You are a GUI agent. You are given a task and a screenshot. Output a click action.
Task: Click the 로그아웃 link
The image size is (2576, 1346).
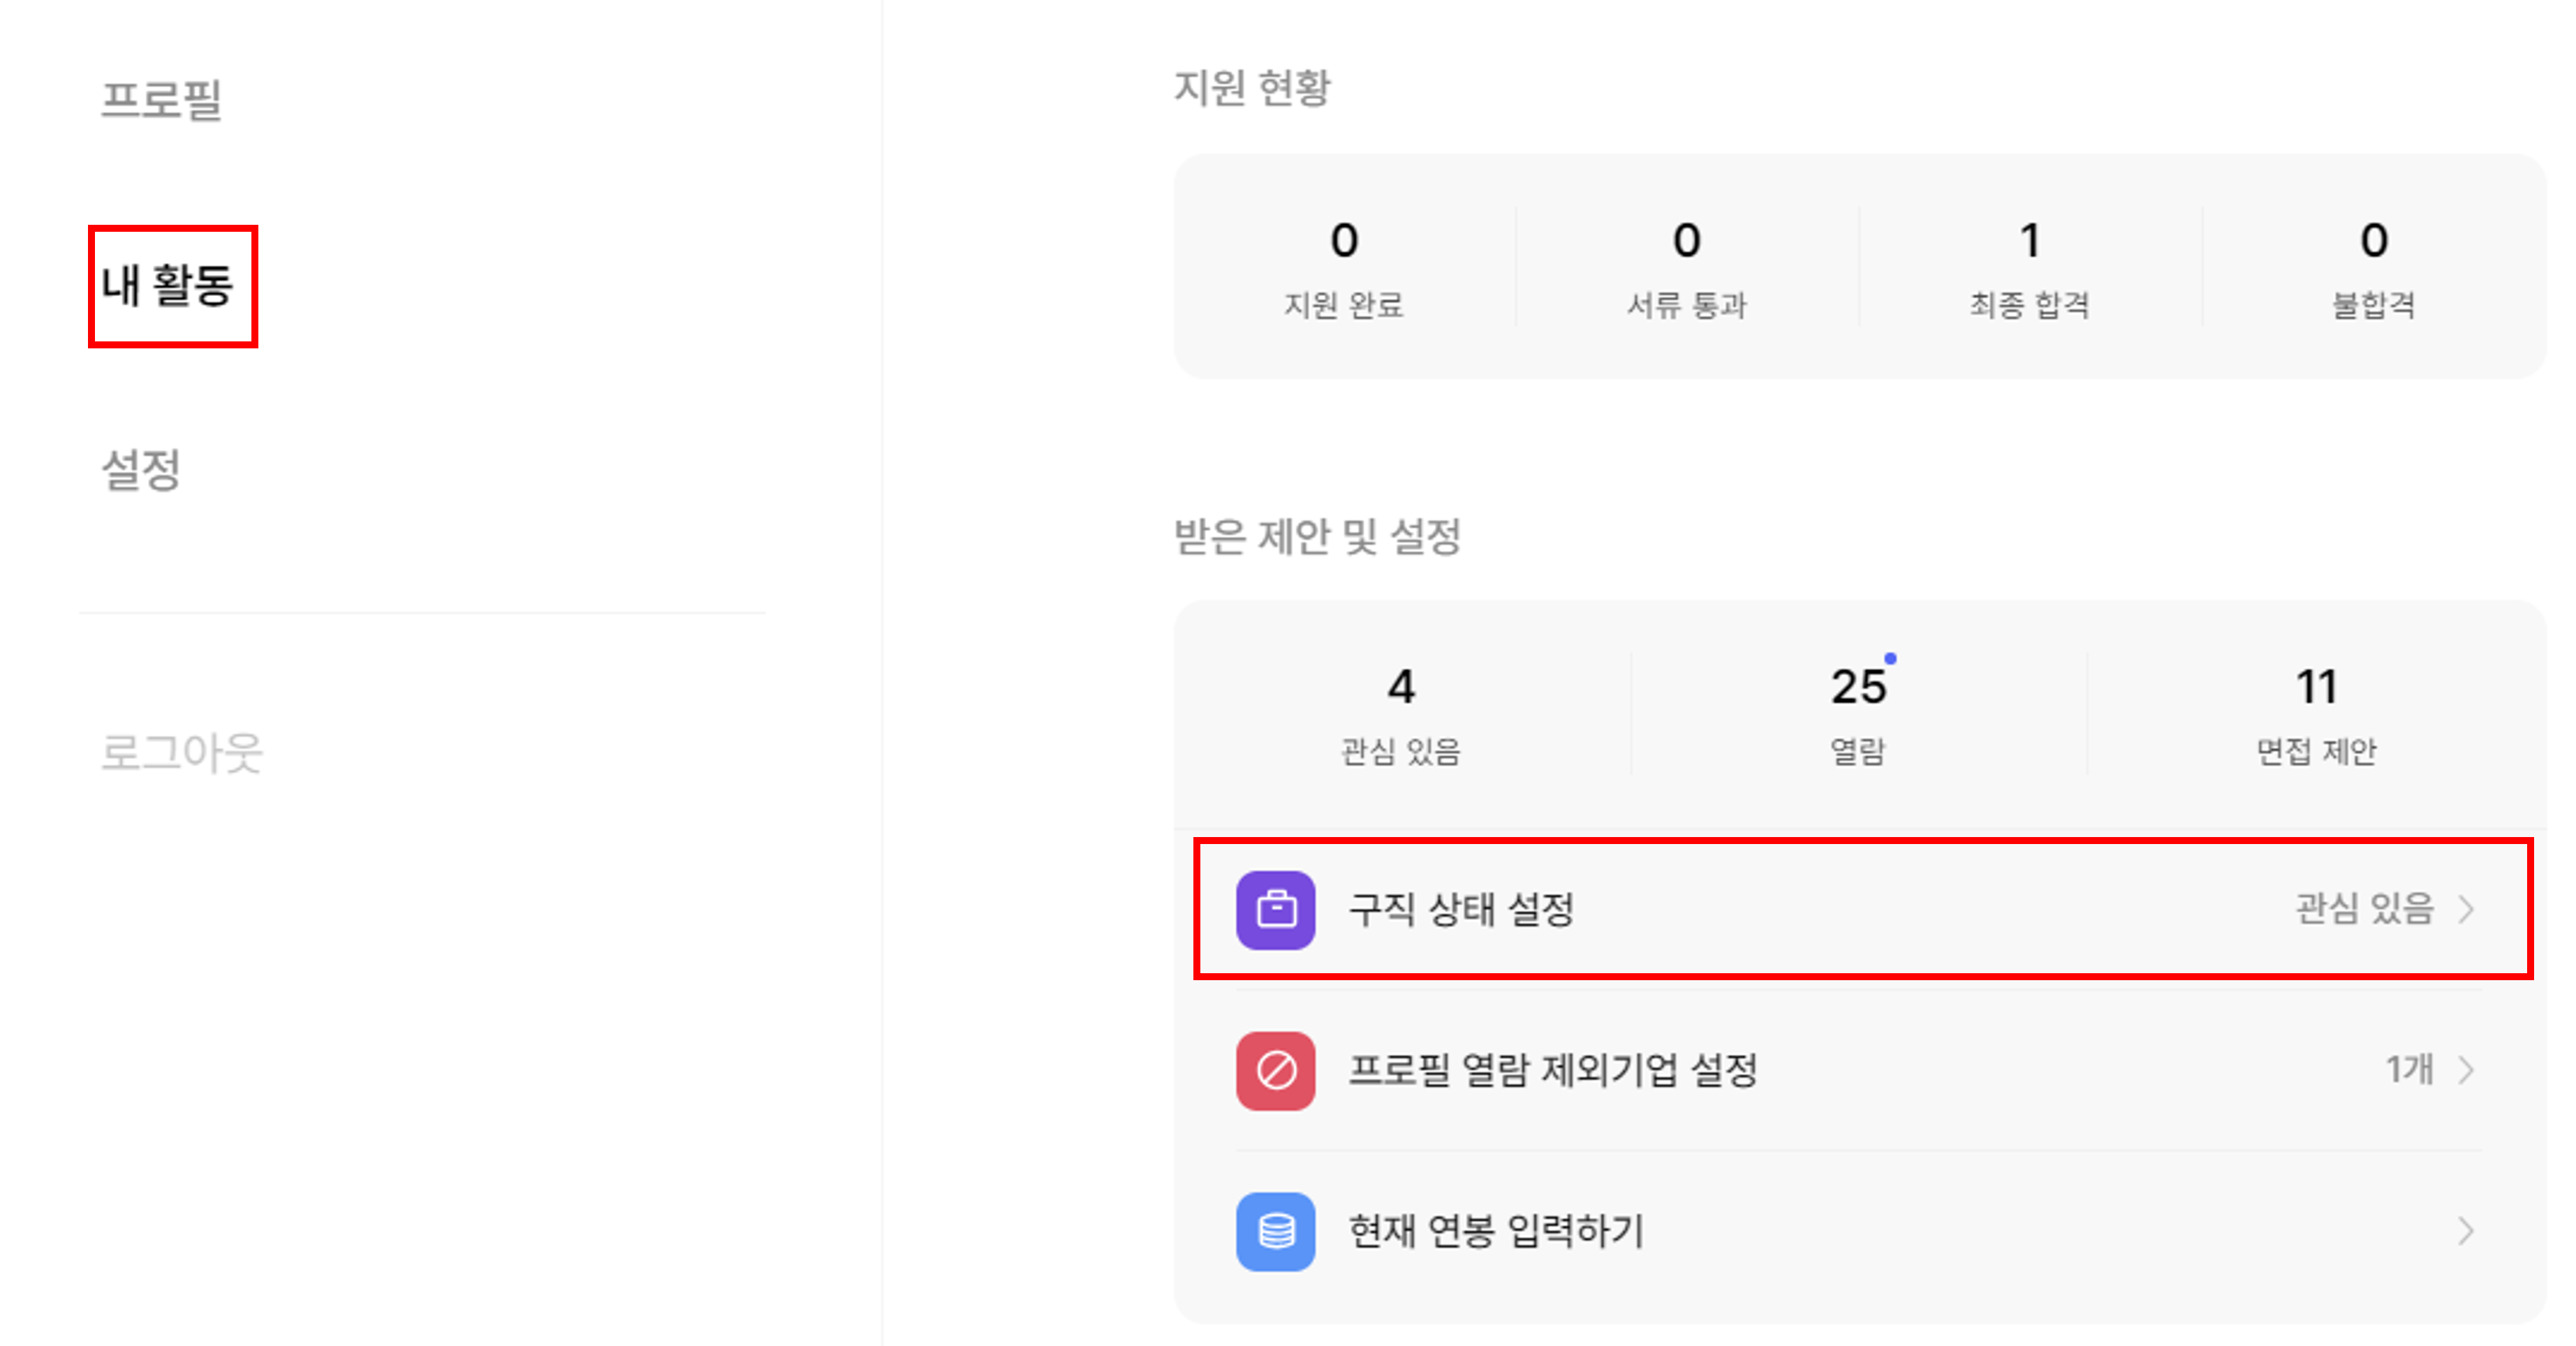point(181,753)
